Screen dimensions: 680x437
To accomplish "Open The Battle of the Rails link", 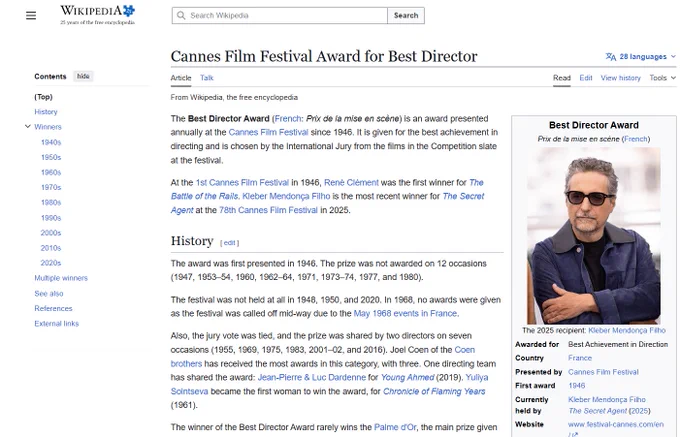I will 327,189.
